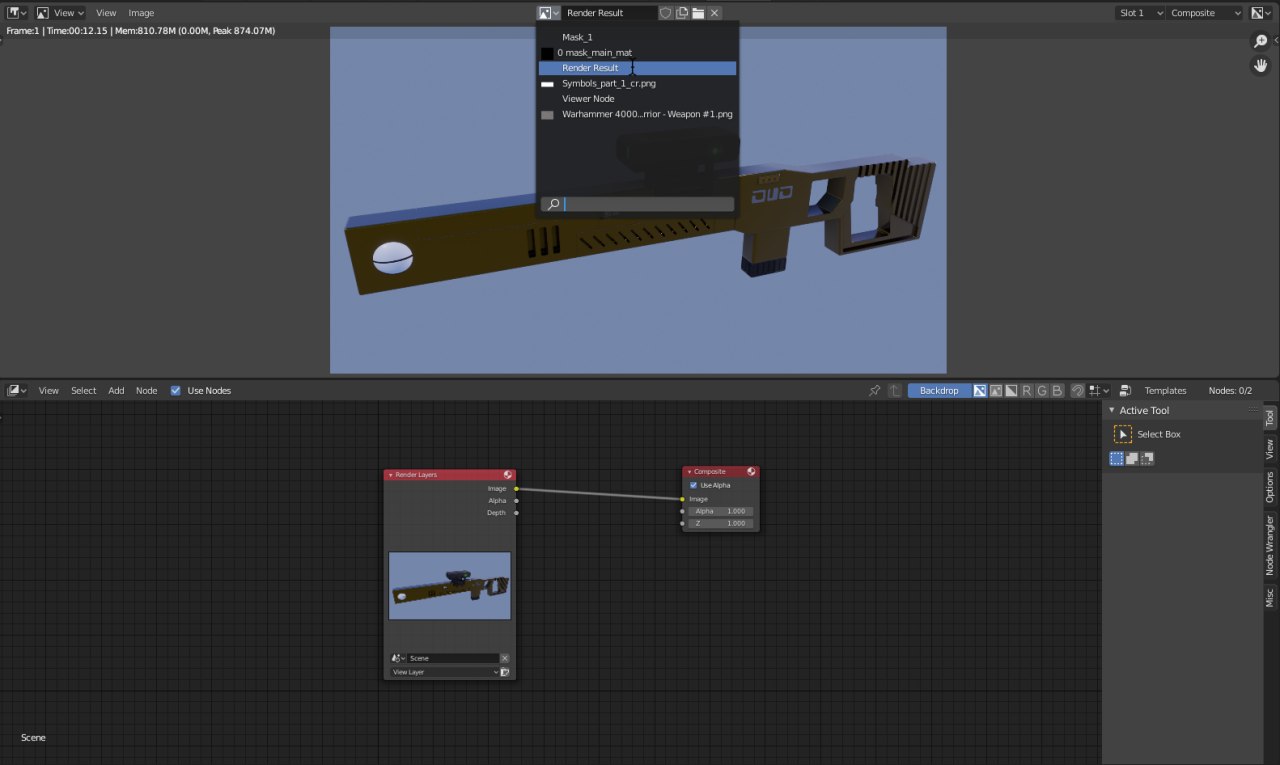Open the Add menu in node editor
1280x765 pixels.
click(116, 391)
